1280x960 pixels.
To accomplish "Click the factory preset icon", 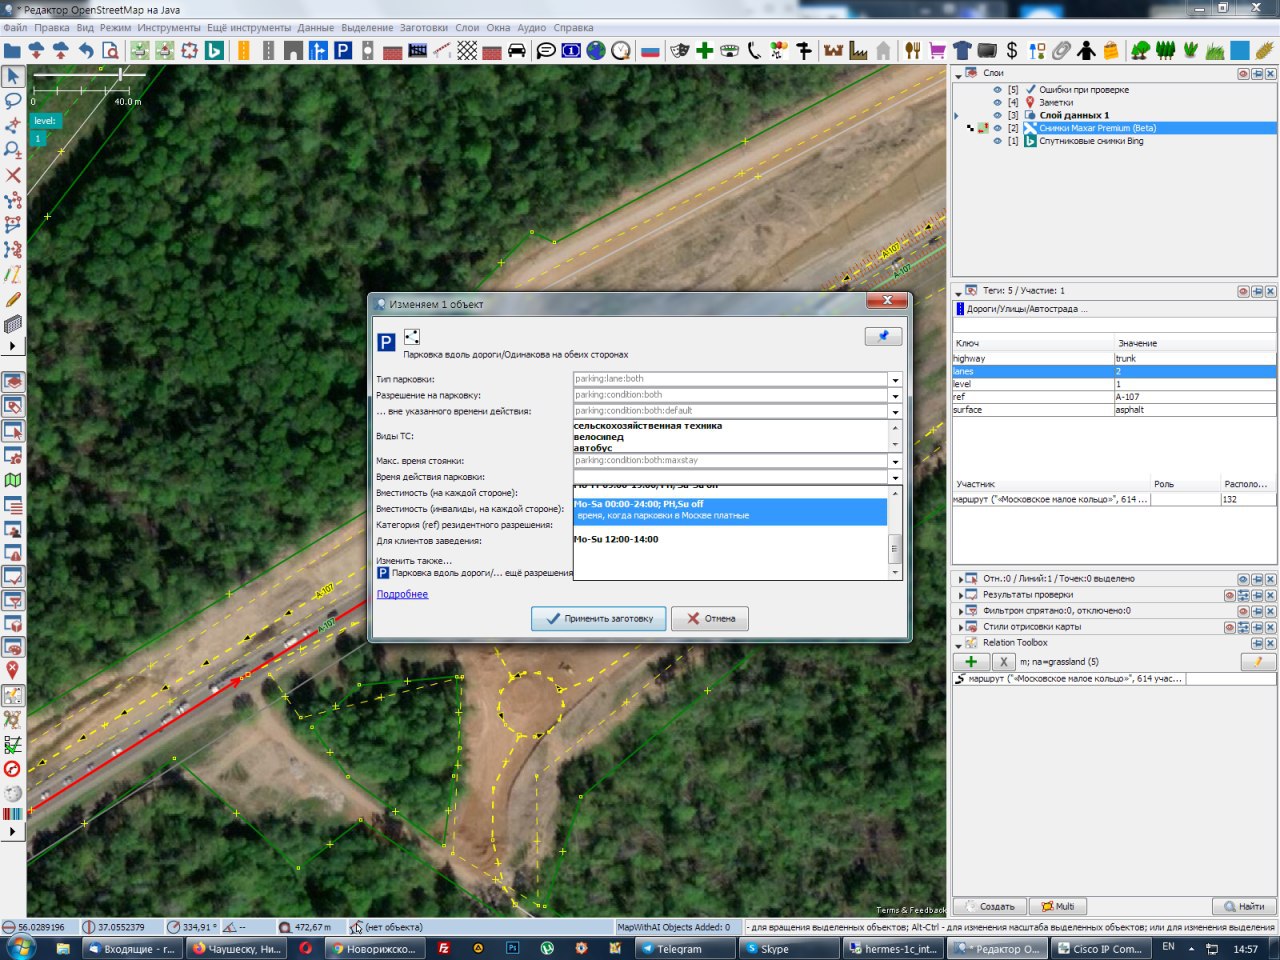I will tap(858, 50).
